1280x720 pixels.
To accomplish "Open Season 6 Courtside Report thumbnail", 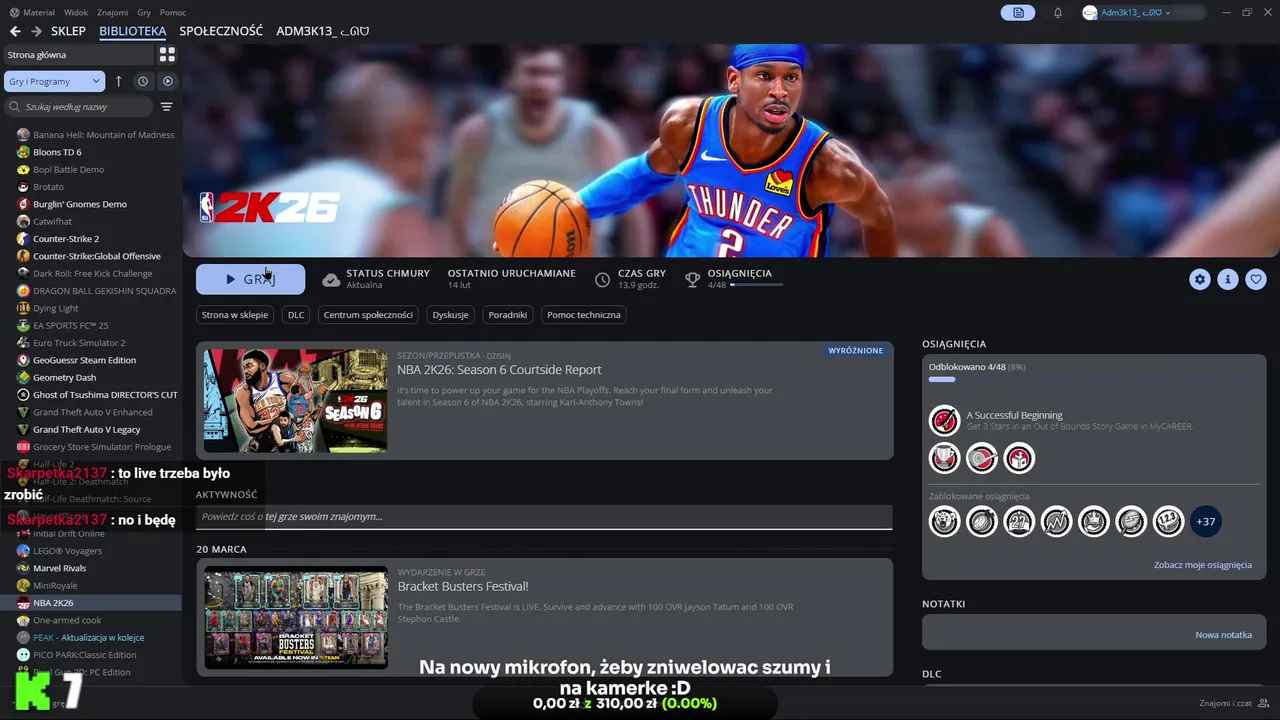I will coord(295,400).
